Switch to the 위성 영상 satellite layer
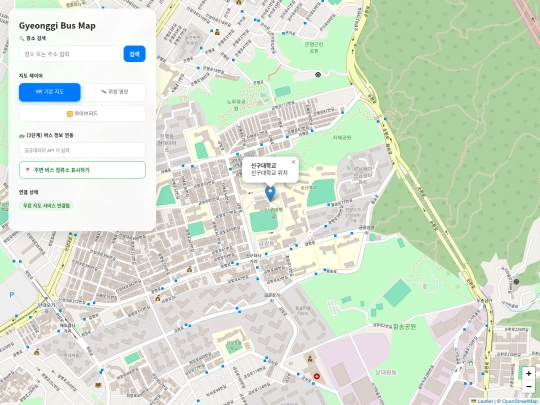The height and width of the screenshot is (405, 540). point(115,92)
